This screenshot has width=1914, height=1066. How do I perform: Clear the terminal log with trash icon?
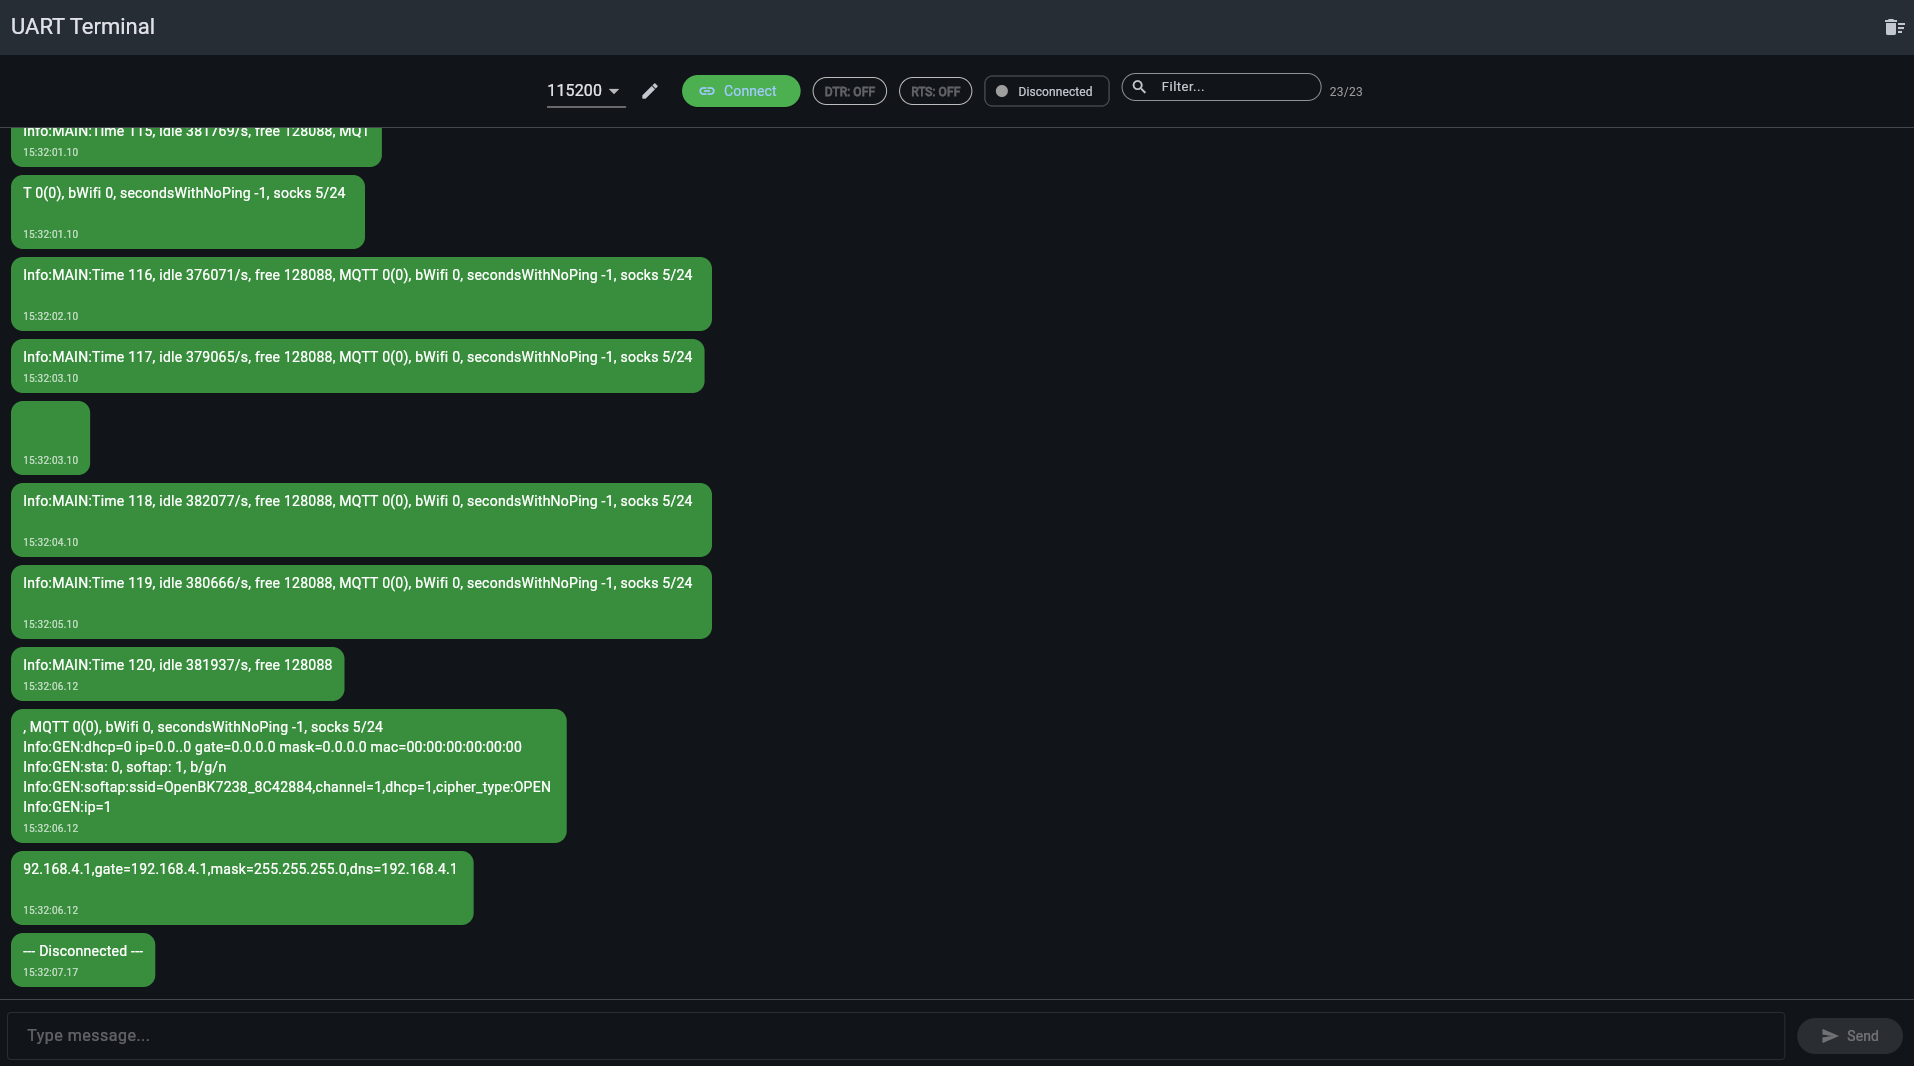(x=1894, y=27)
